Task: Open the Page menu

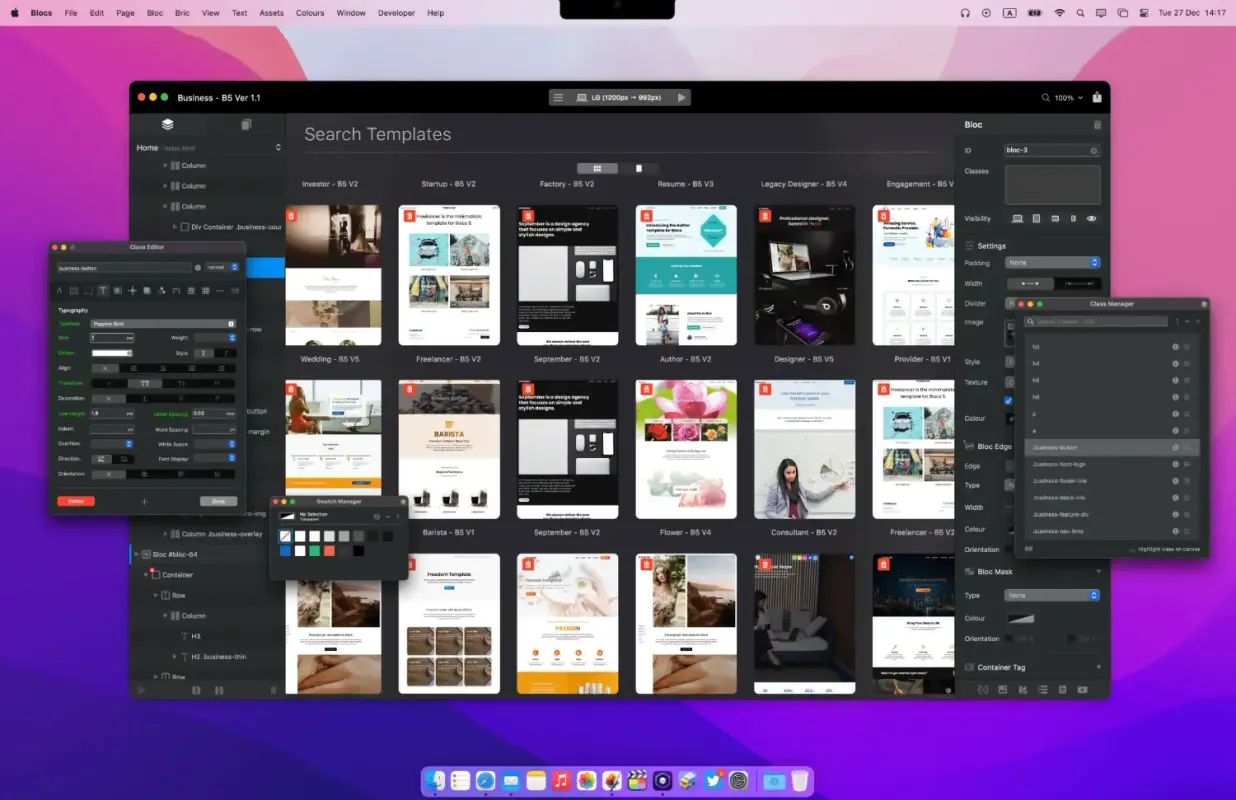Action: 125,13
